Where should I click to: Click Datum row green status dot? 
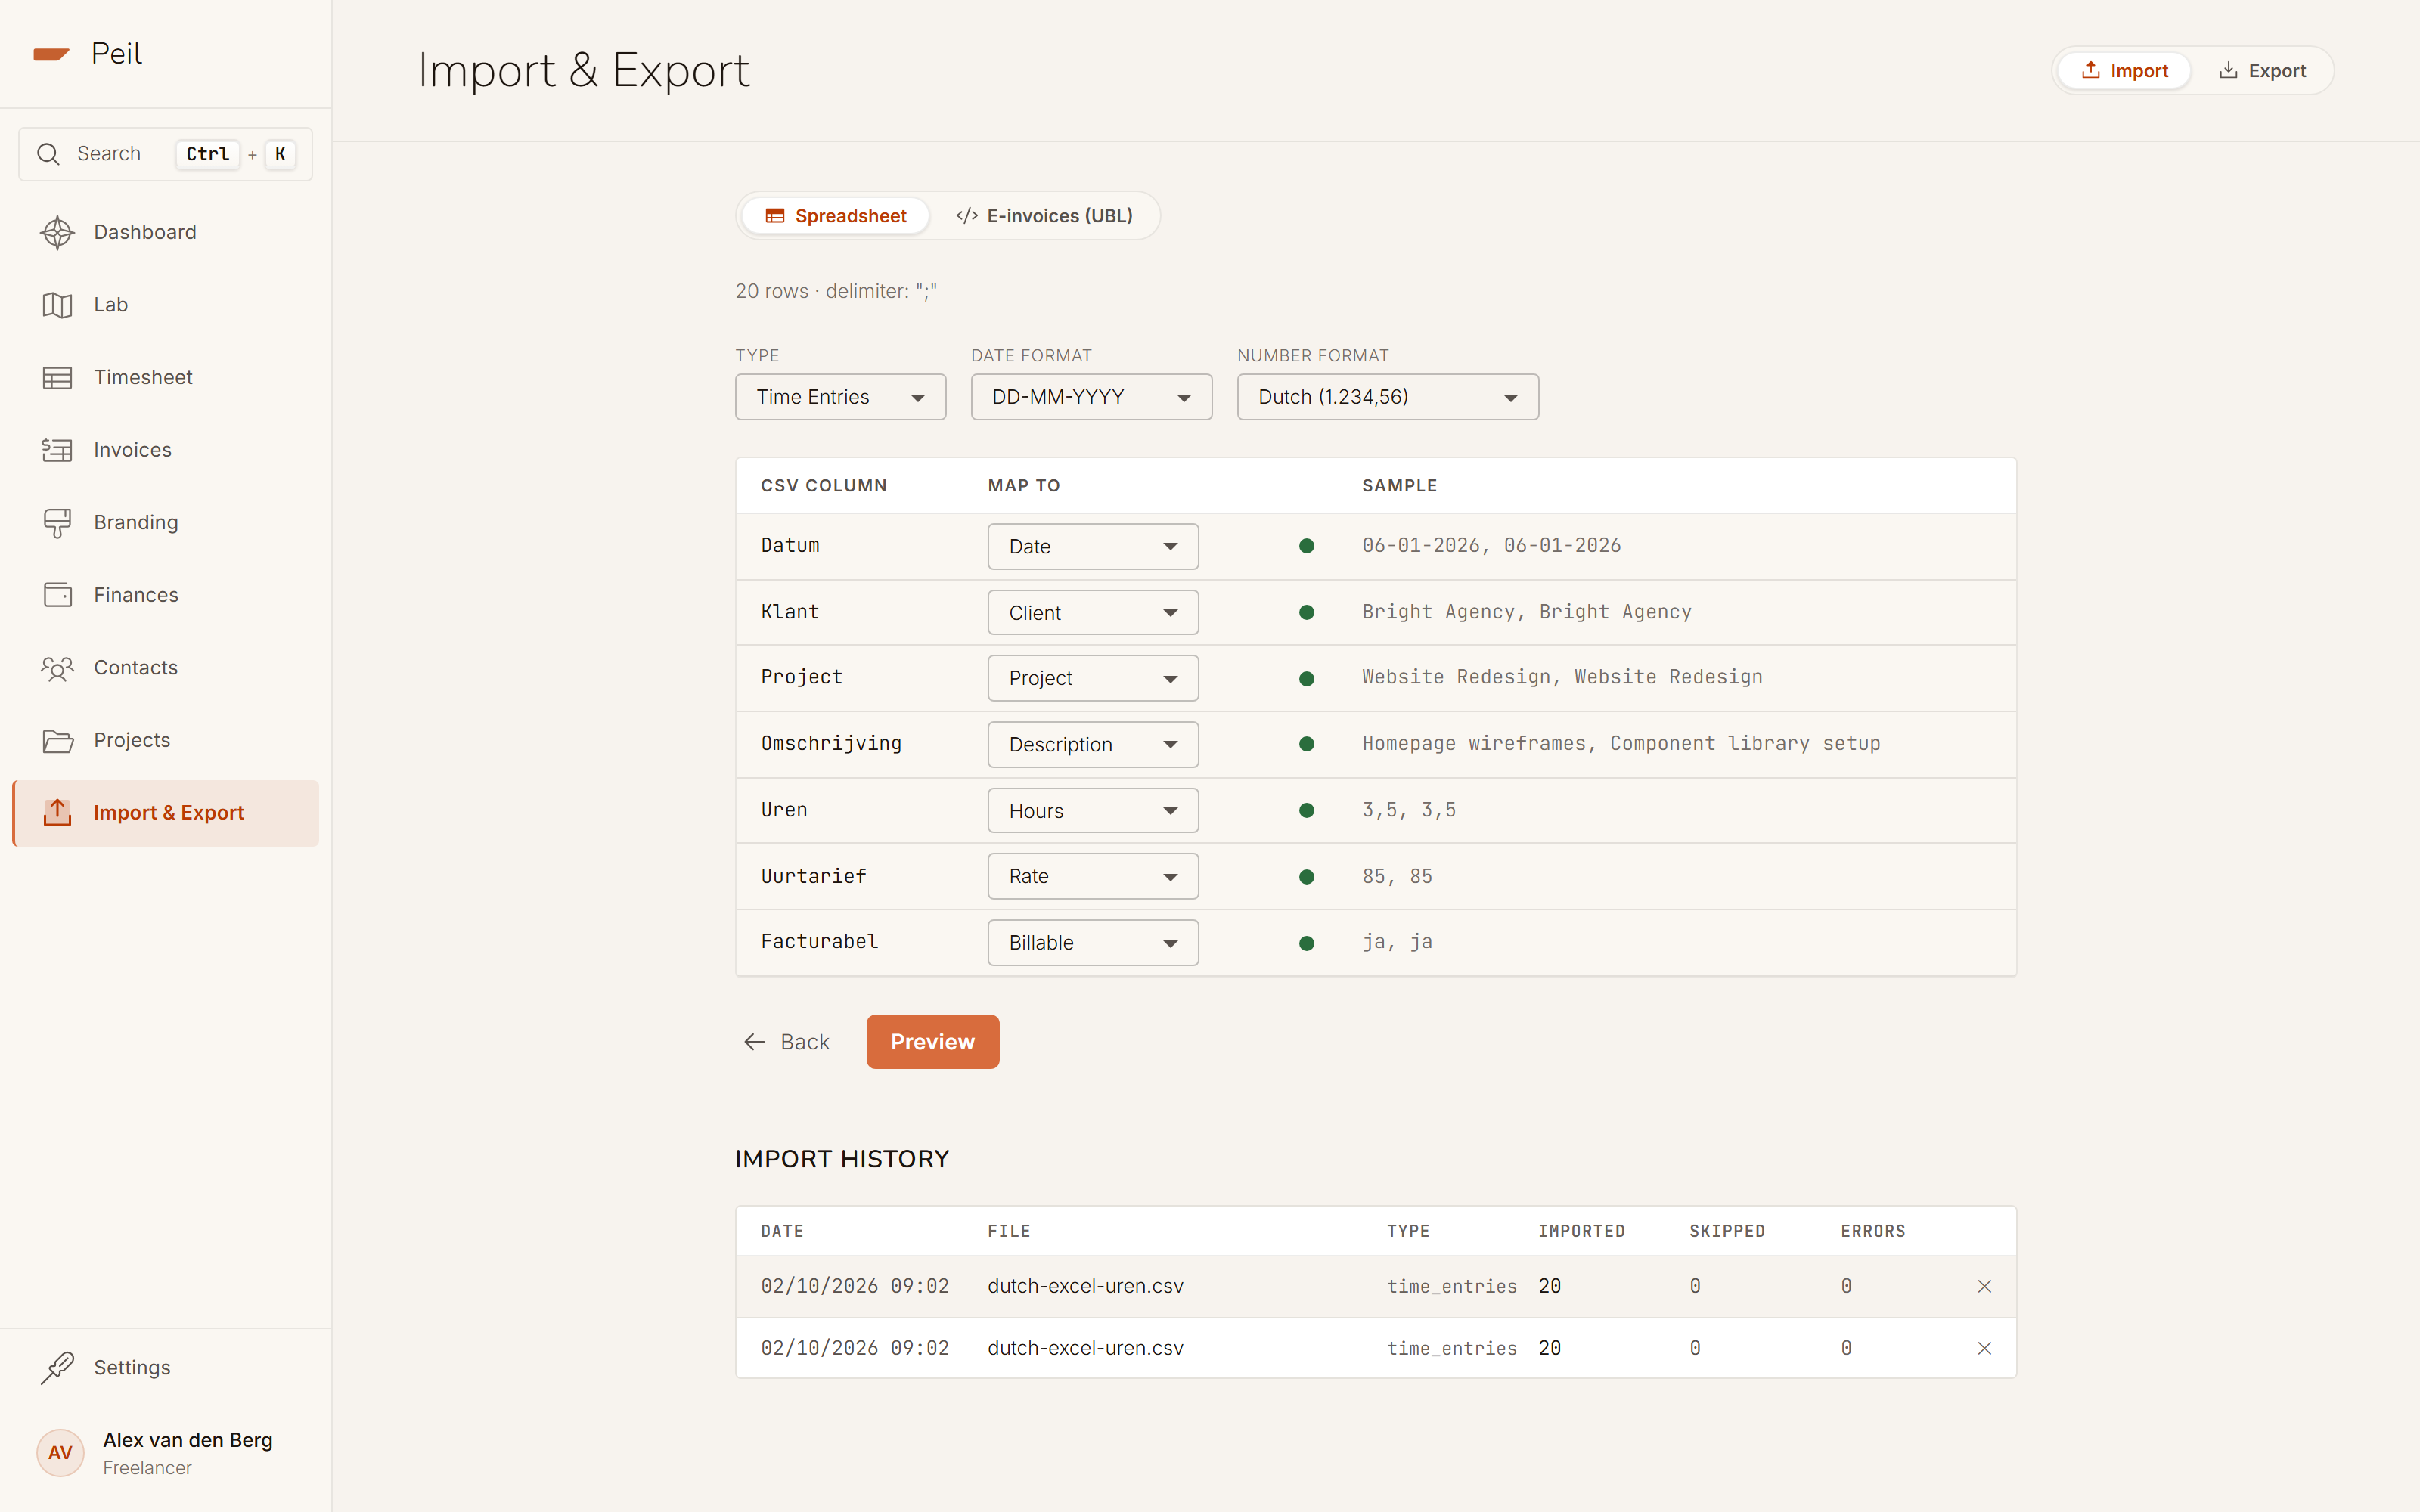pos(1306,546)
